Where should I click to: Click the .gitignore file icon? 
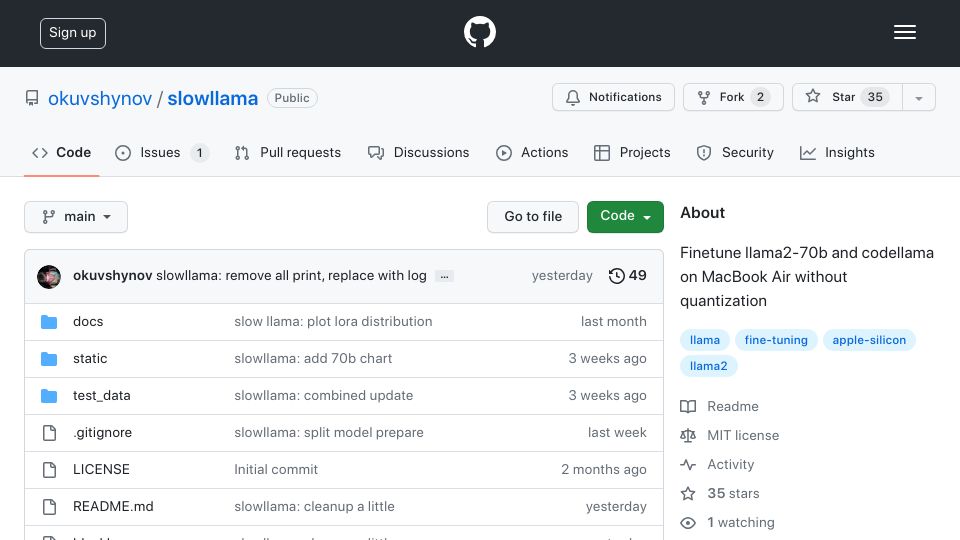pyautogui.click(x=49, y=433)
